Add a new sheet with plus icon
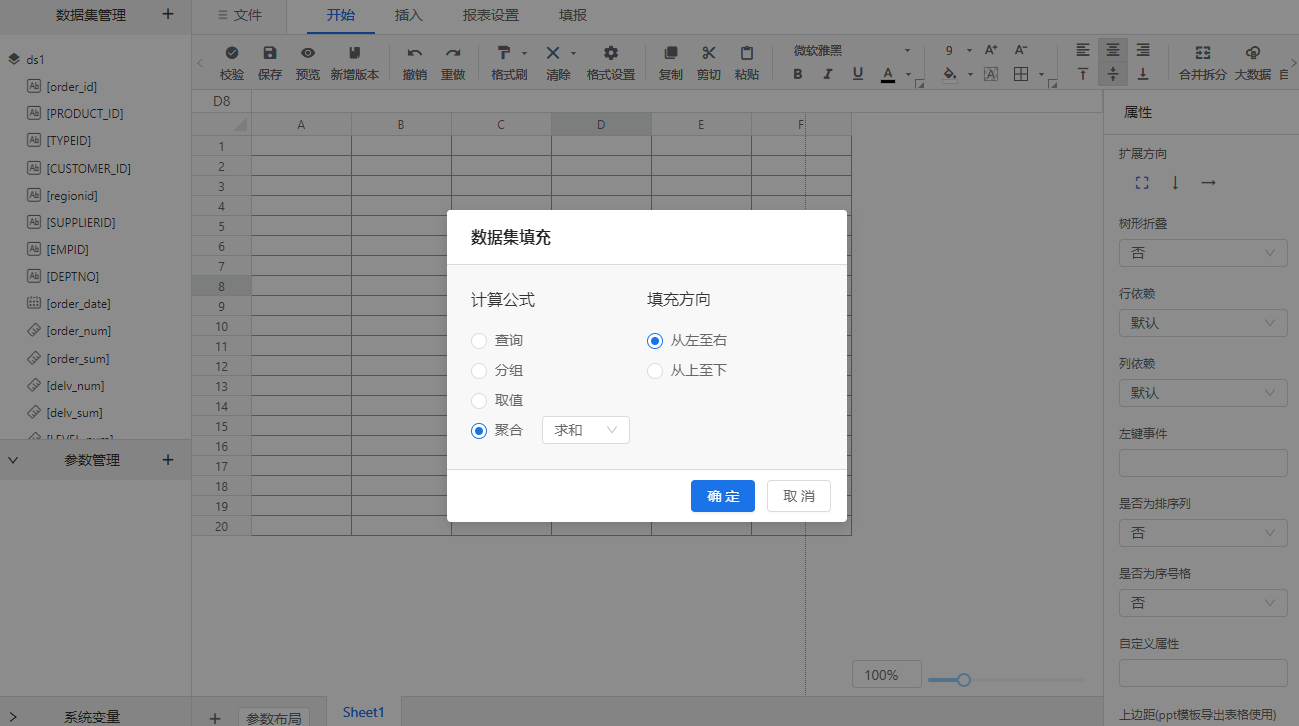Image resolution: width=1299 pixels, height=726 pixels. (x=215, y=718)
